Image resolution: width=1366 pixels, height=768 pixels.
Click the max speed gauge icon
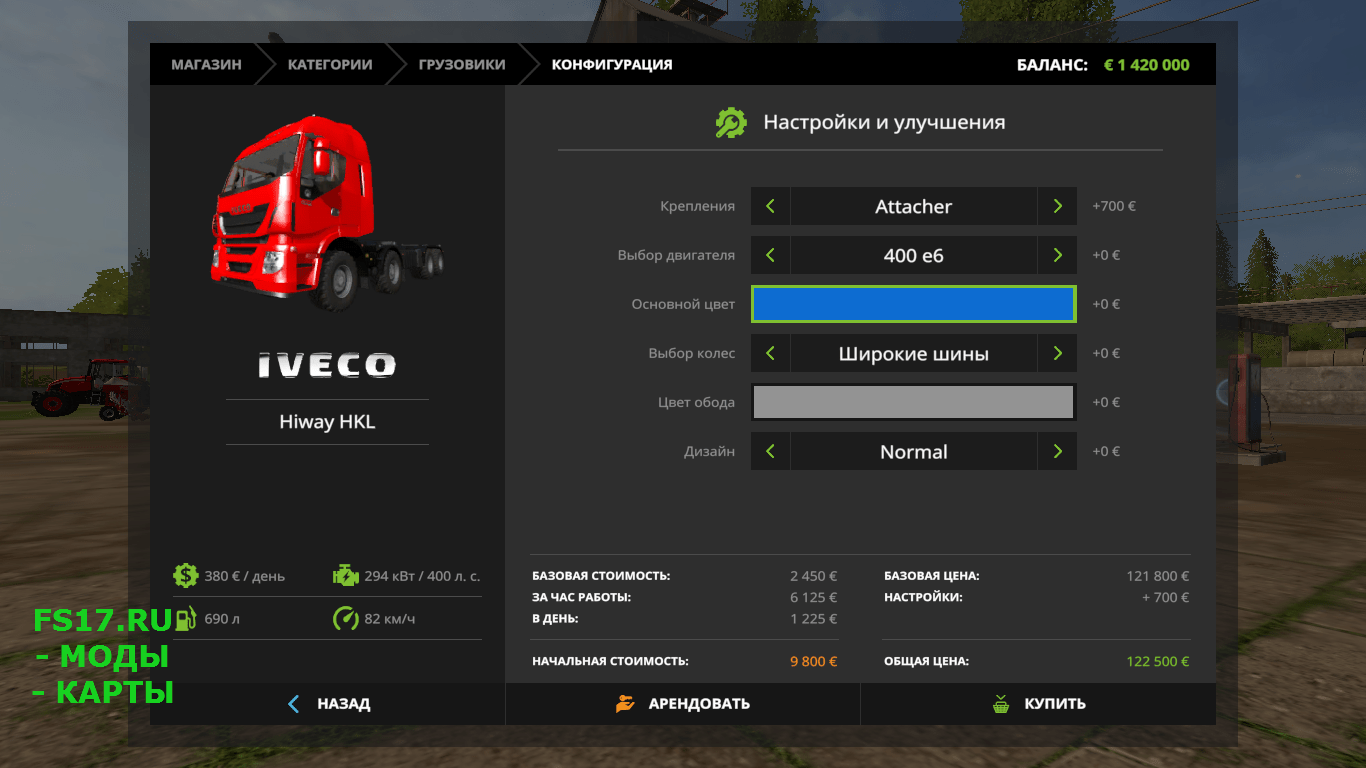[x=345, y=618]
